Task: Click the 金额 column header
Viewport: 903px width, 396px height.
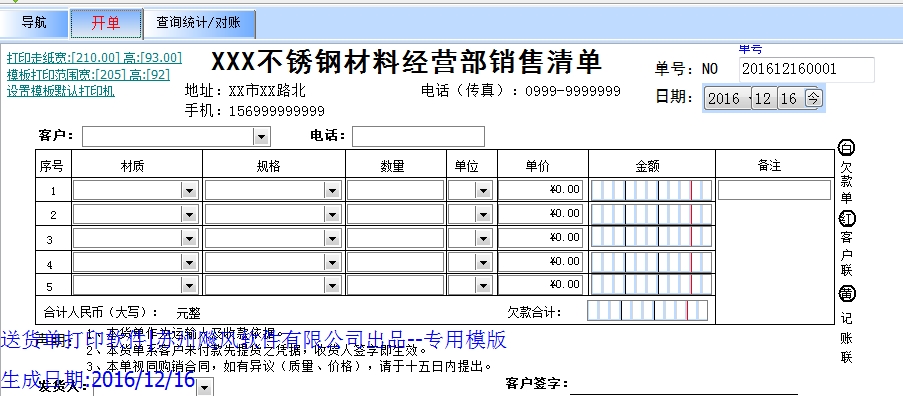Action: (647, 166)
